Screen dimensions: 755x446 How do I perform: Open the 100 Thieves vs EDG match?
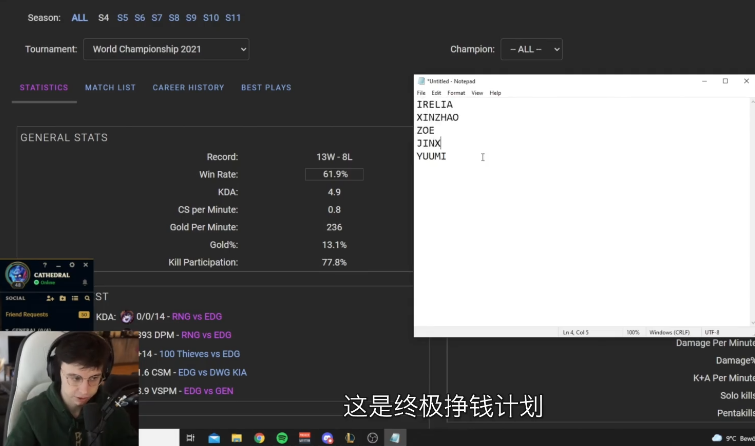199,354
